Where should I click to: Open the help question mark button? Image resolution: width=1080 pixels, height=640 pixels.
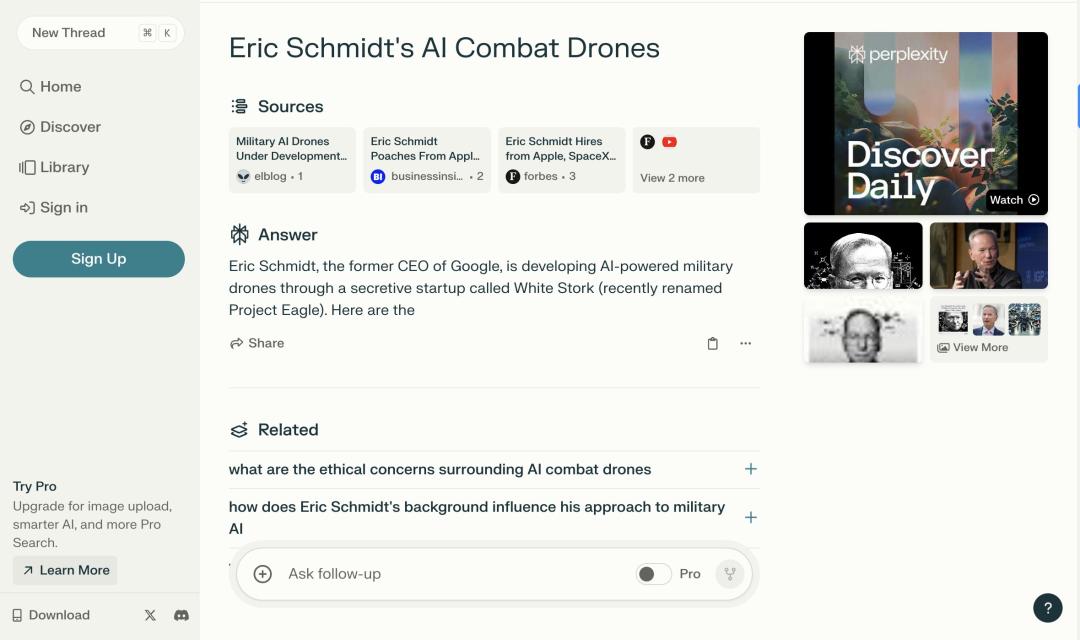[1047, 607]
